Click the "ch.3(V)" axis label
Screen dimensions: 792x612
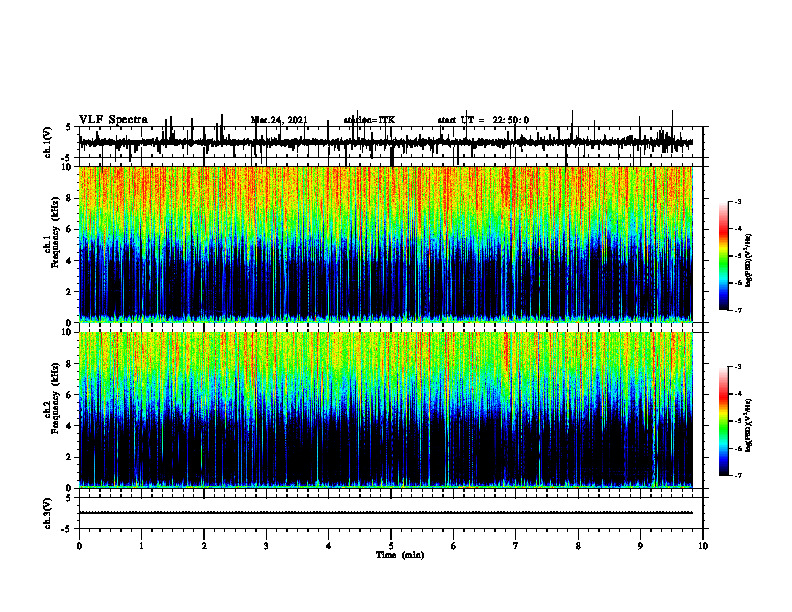[47, 514]
